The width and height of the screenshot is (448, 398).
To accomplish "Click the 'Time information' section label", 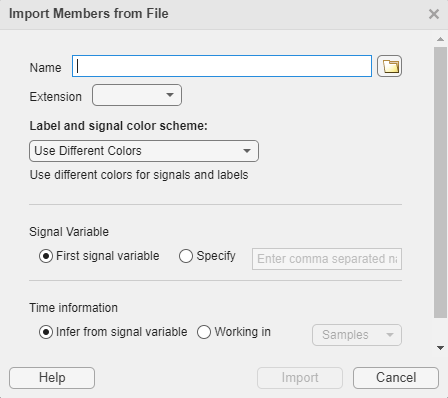I will coord(73,308).
